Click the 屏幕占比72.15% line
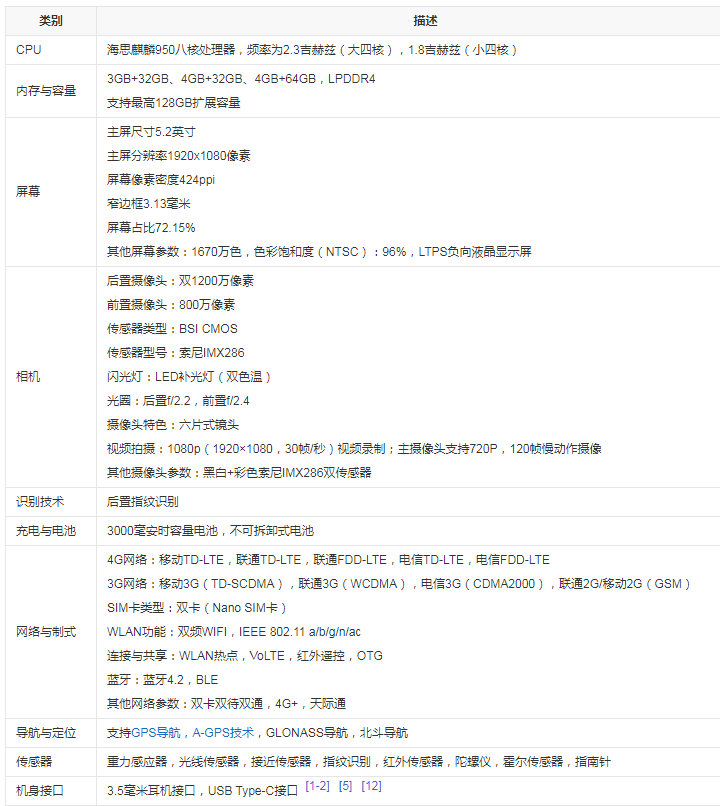The image size is (720, 806). coord(151,228)
